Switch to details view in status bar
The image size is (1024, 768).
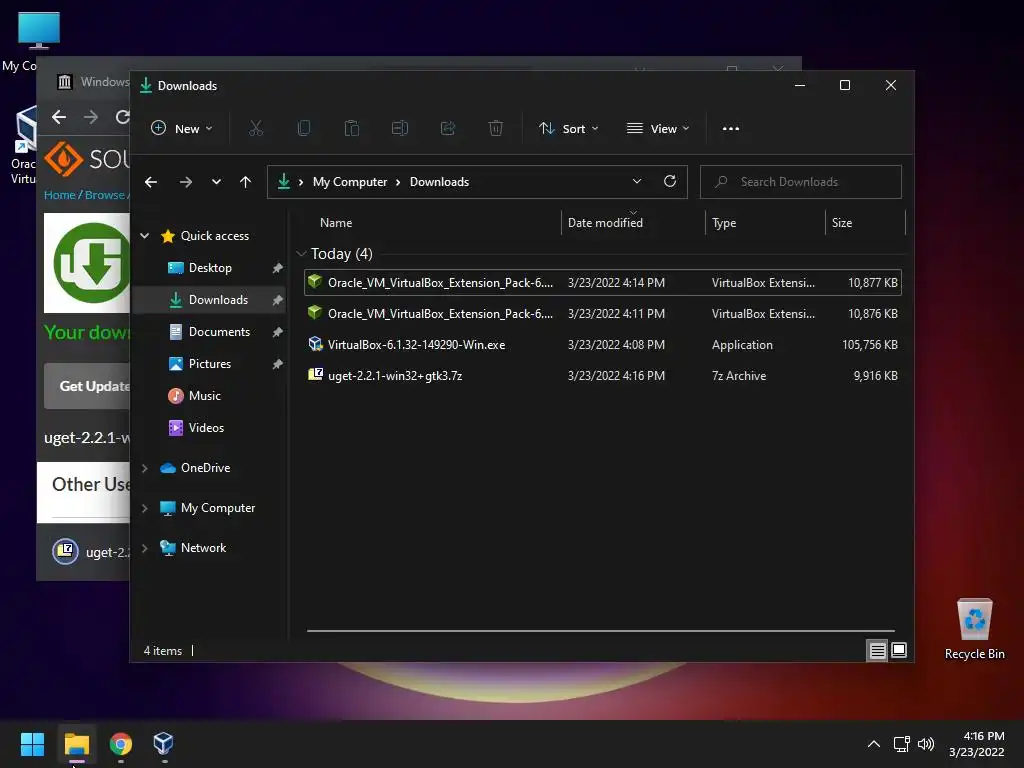877,650
